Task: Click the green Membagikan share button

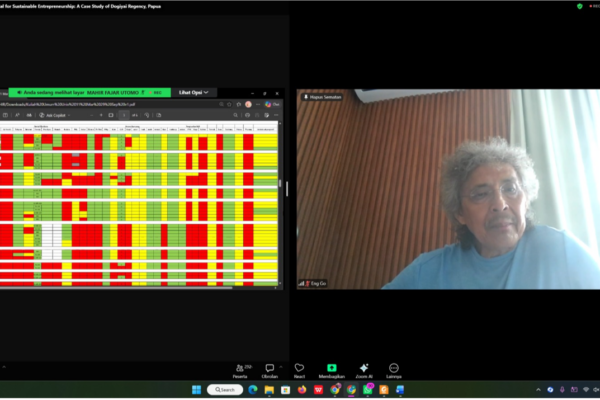Action: pos(332,371)
